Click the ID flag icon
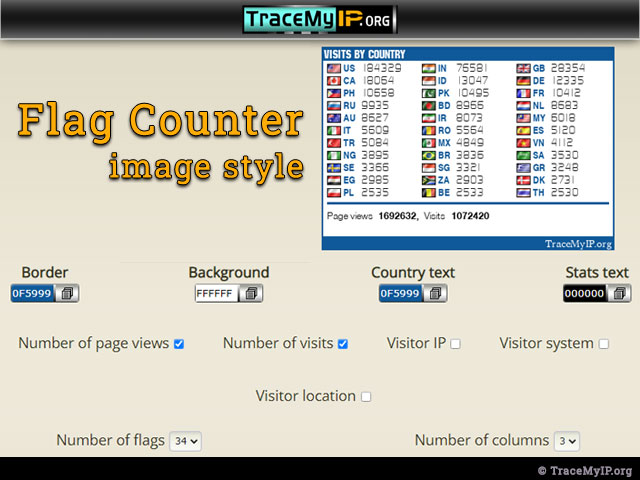The width and height of the screenshot is (640, 480). (429, 81)
